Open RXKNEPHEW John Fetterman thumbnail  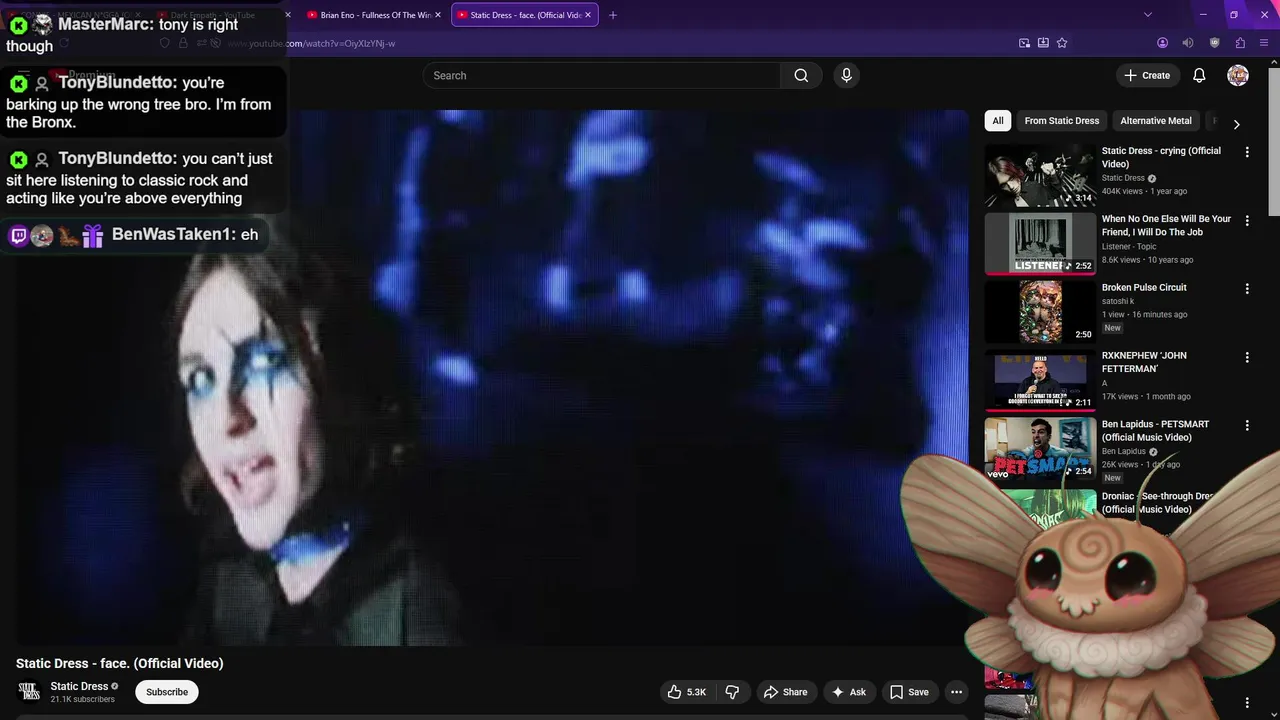(x=1040, y=380)
